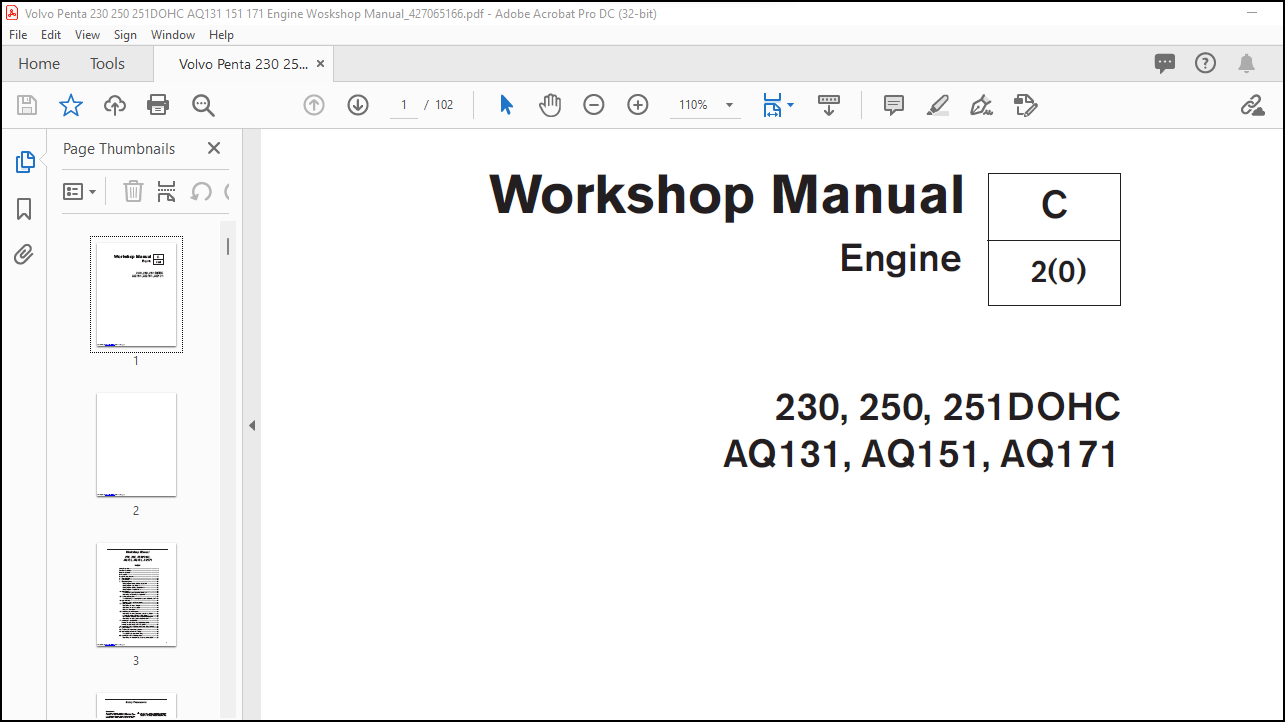Click the stamp tool icon

(x=1026, y=105)
